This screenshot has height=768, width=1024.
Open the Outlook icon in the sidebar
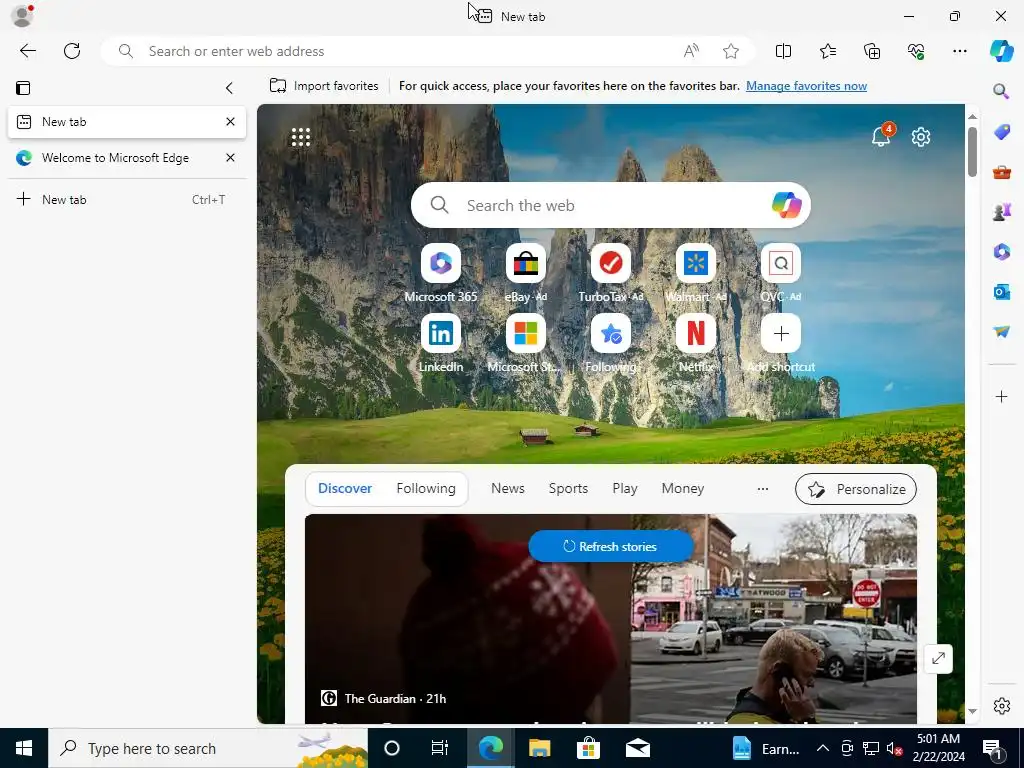(x=1001, y=291)
